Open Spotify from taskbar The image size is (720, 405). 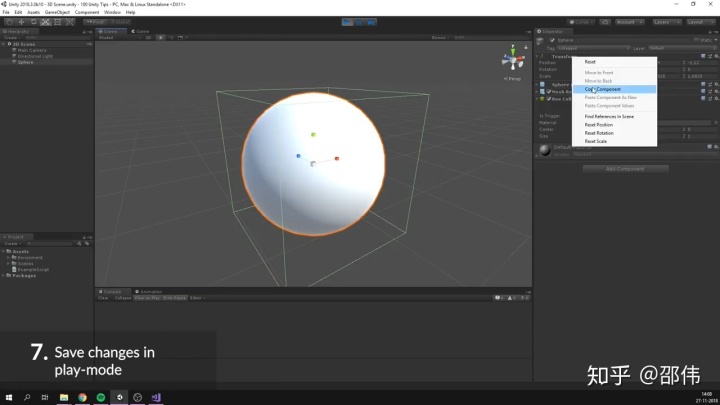[x=101, y=397]
